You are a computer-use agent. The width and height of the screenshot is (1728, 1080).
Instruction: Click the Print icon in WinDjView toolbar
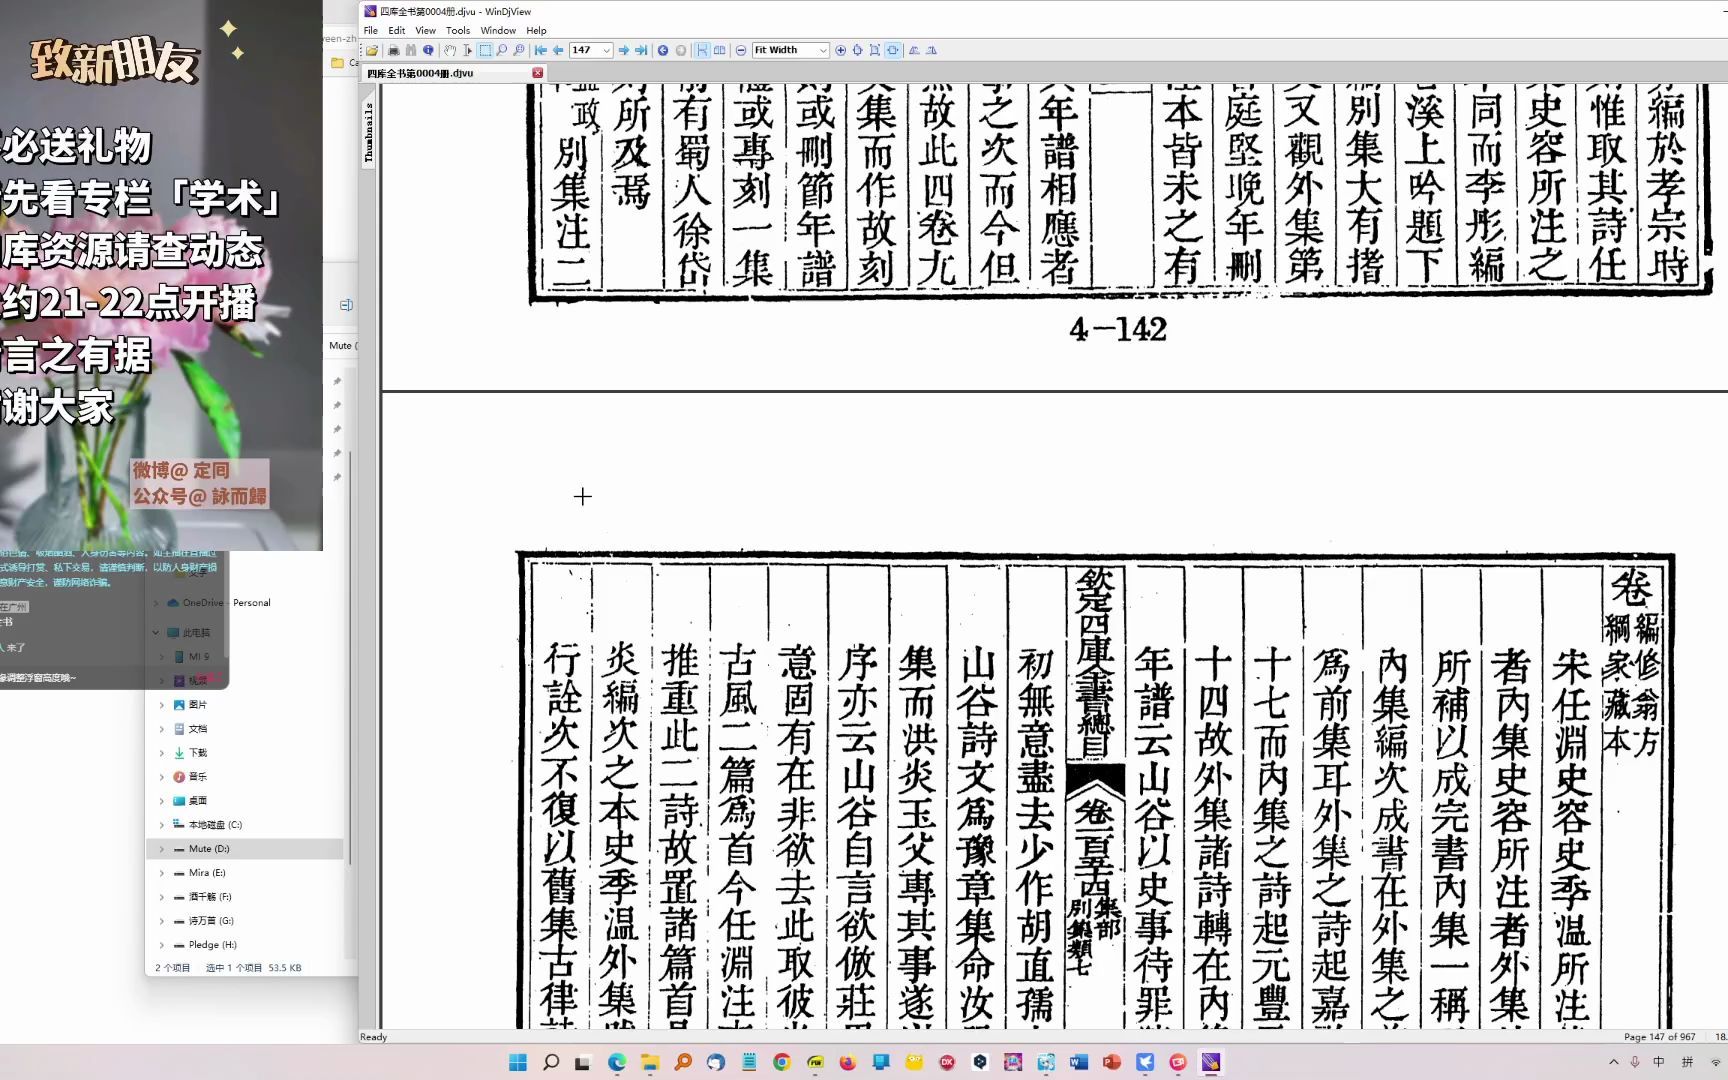tap(394, 50)
